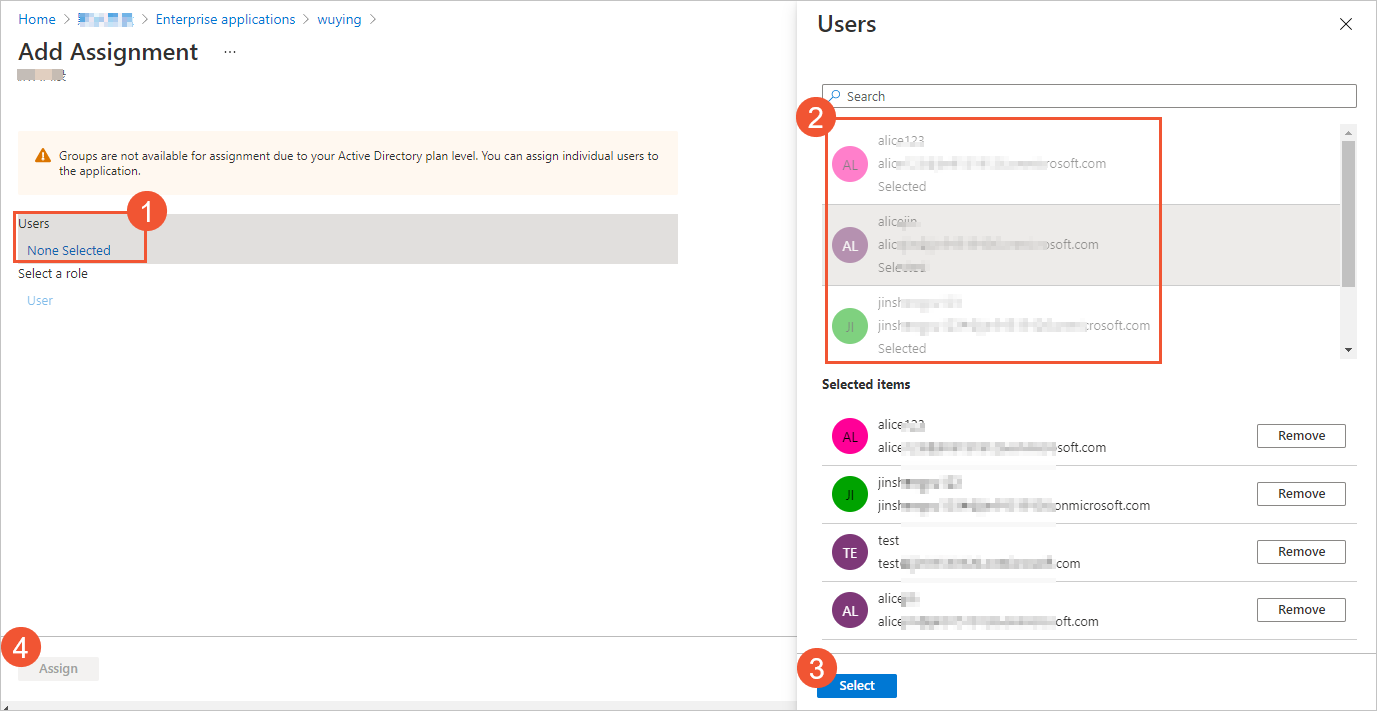Viewport: 1377px width, 711px height.
Task: Open the wuying breadcrumb link
Action: tap(339, 19)
